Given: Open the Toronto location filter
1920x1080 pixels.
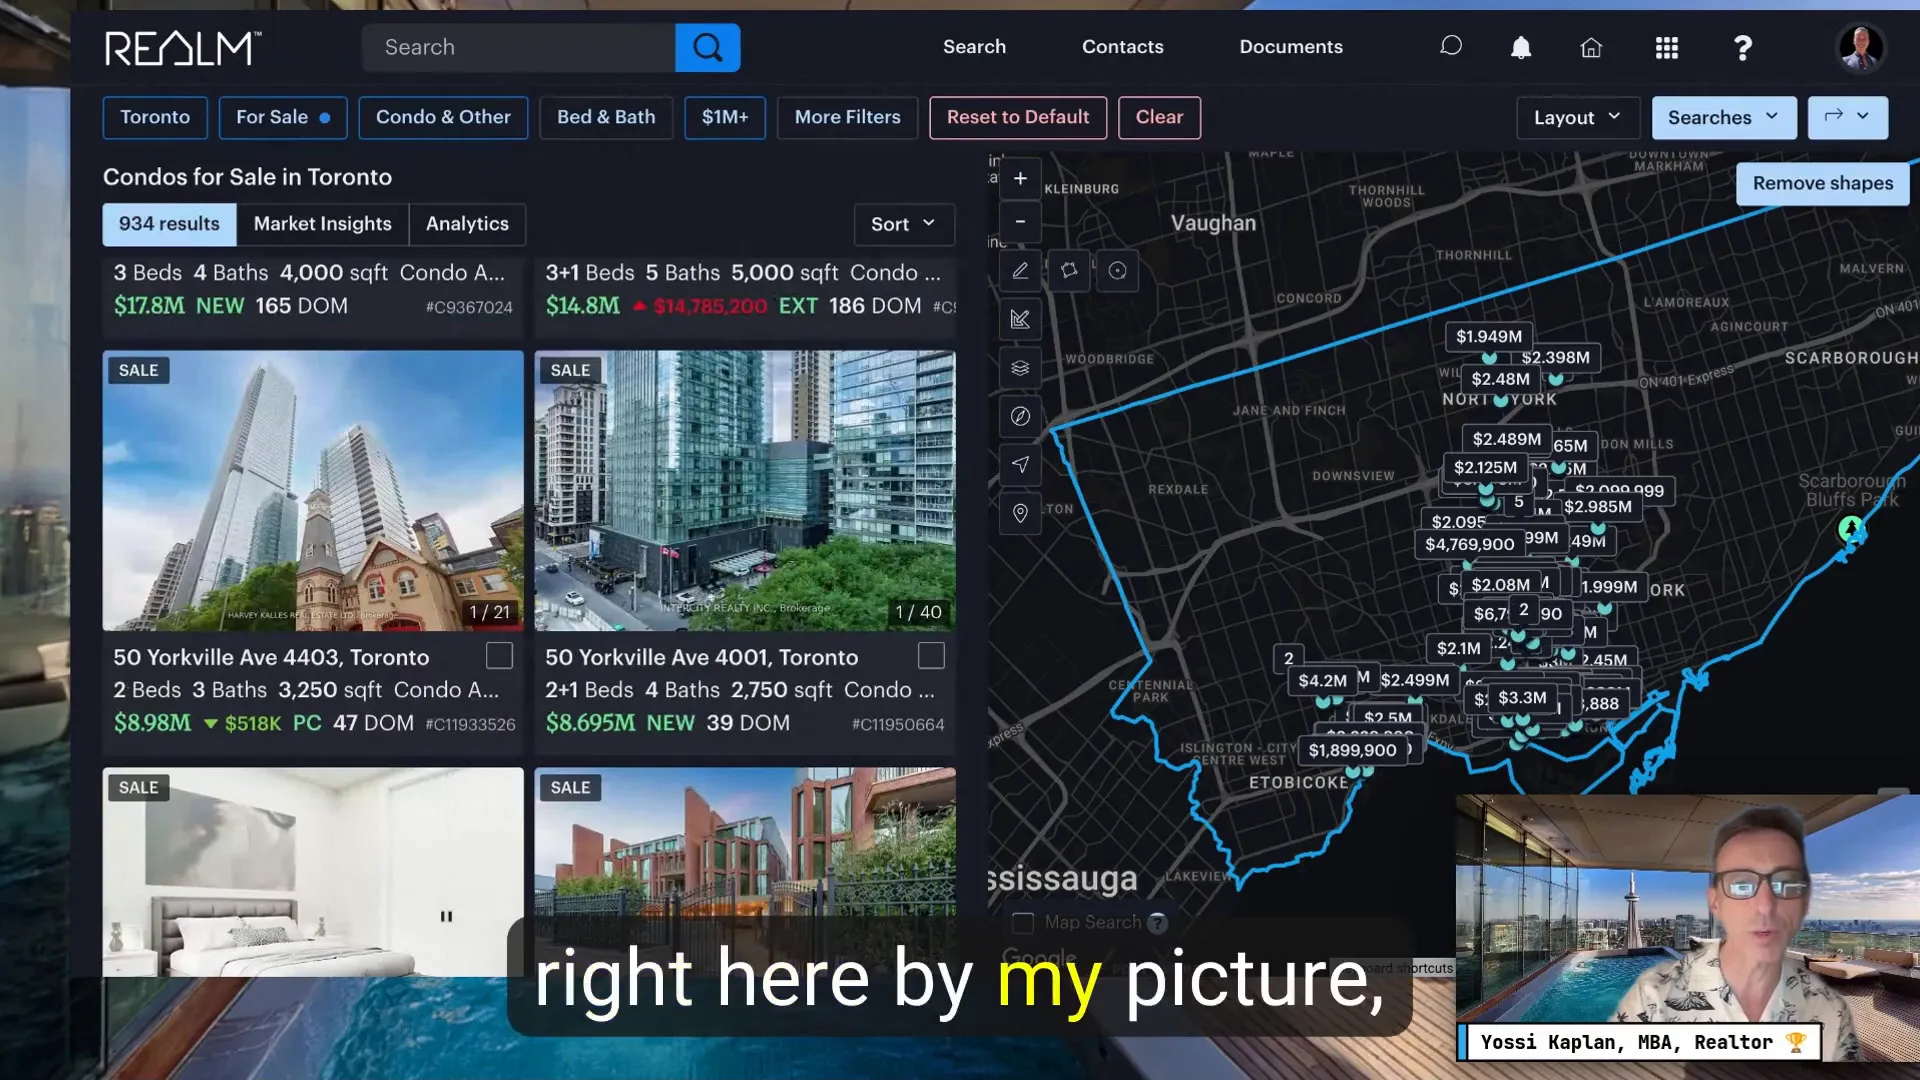Looking at the screenshot, I should point(155,117).
